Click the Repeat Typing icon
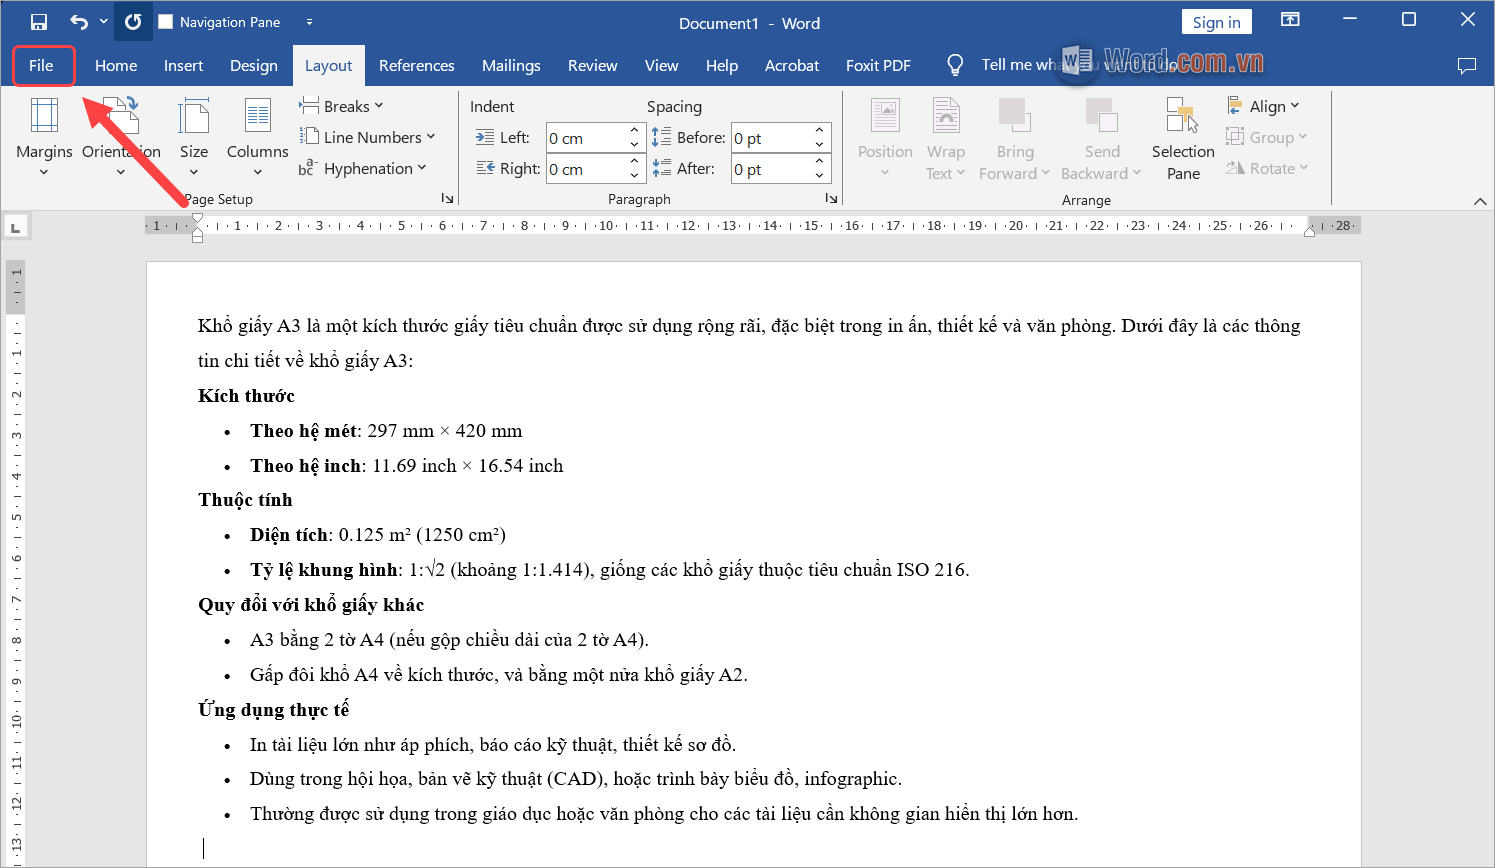1495x868 pixels. click(x=135, y=20)
